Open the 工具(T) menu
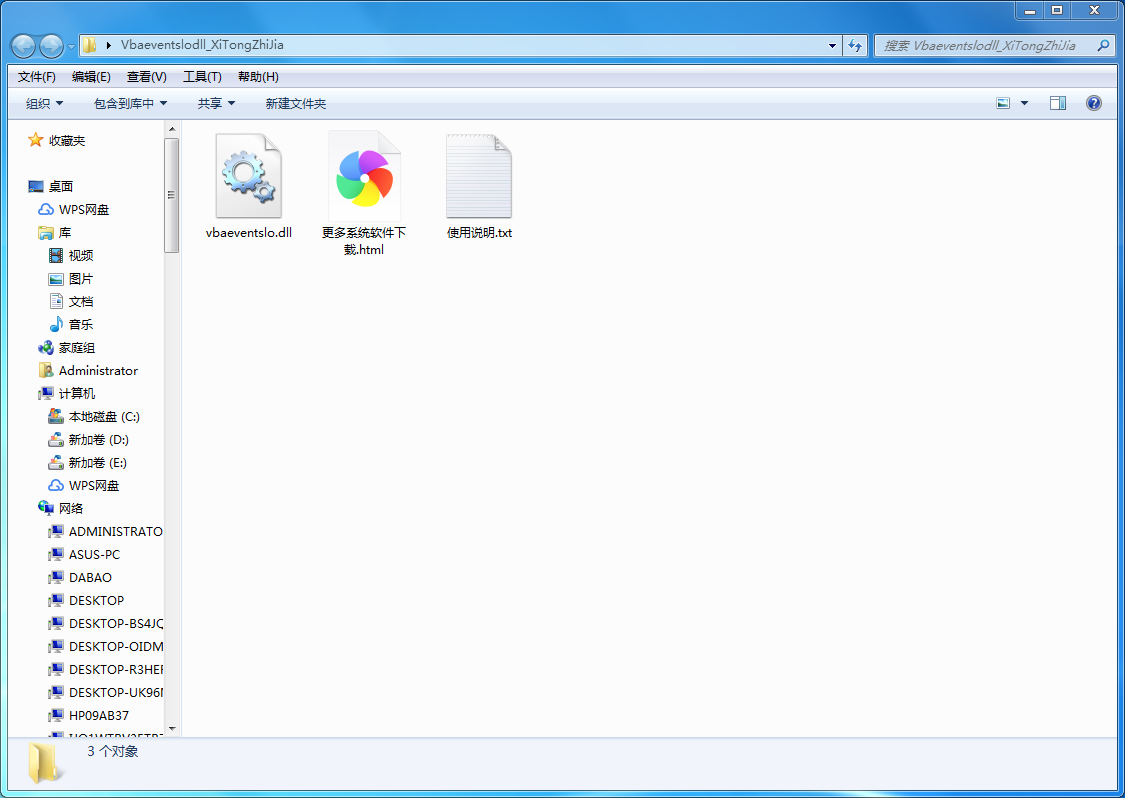Viewport: 1125px width, 798px height. [202, 77]
